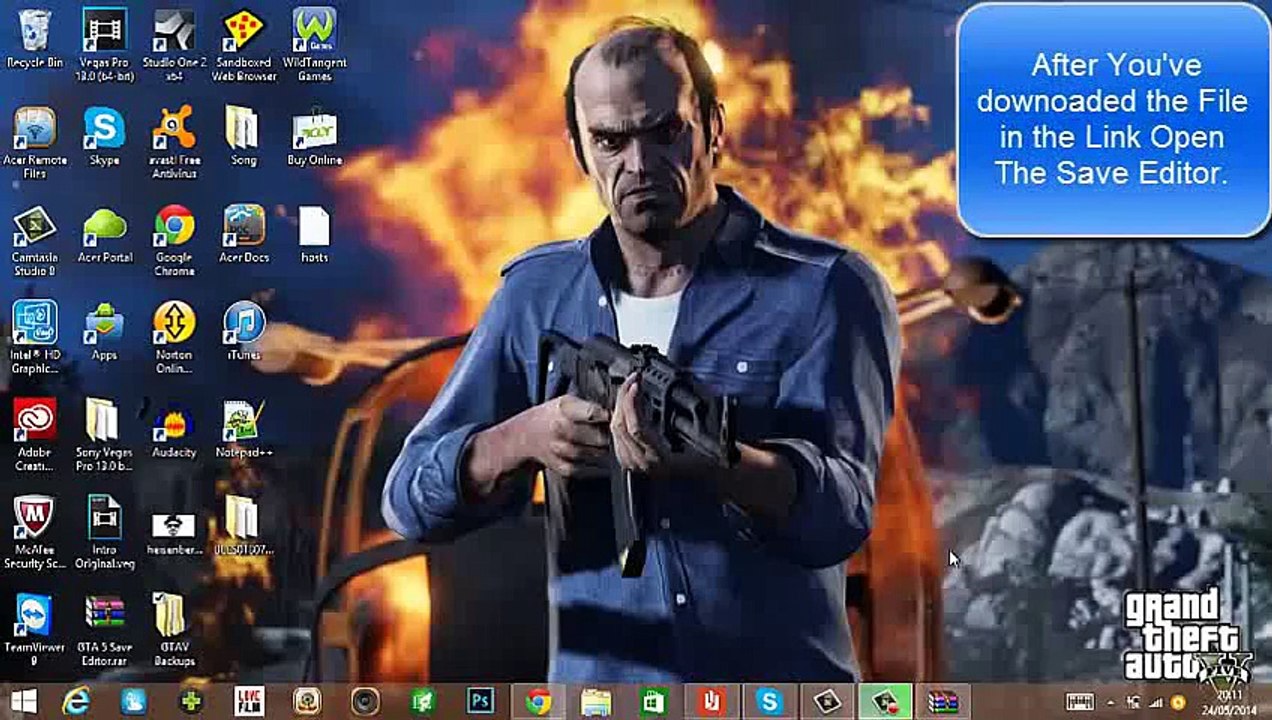1272x720 pixels.
Task: Switch to Google Chrome in the taskbar
Action: click(538, 702)
